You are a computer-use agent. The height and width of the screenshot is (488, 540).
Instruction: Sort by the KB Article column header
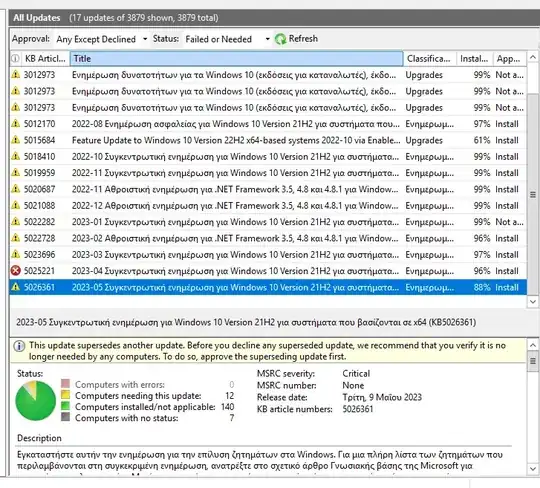pos(45,59)
